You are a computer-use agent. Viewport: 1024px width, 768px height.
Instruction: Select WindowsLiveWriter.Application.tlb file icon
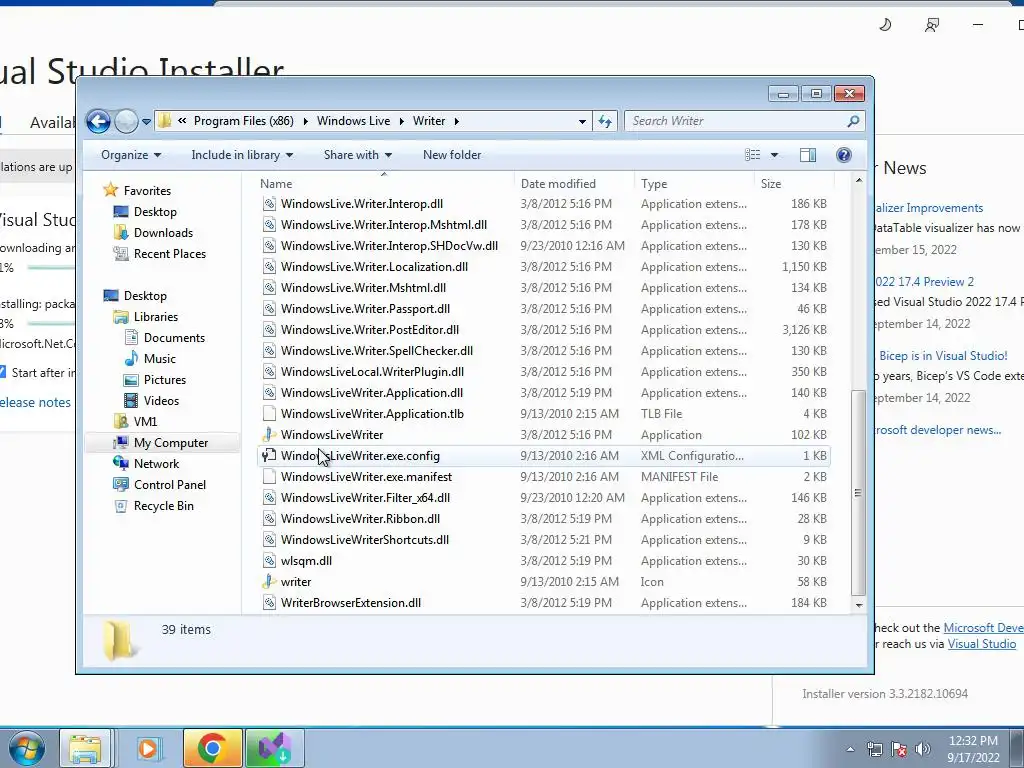pyautogui.click(x=269, y=413)
